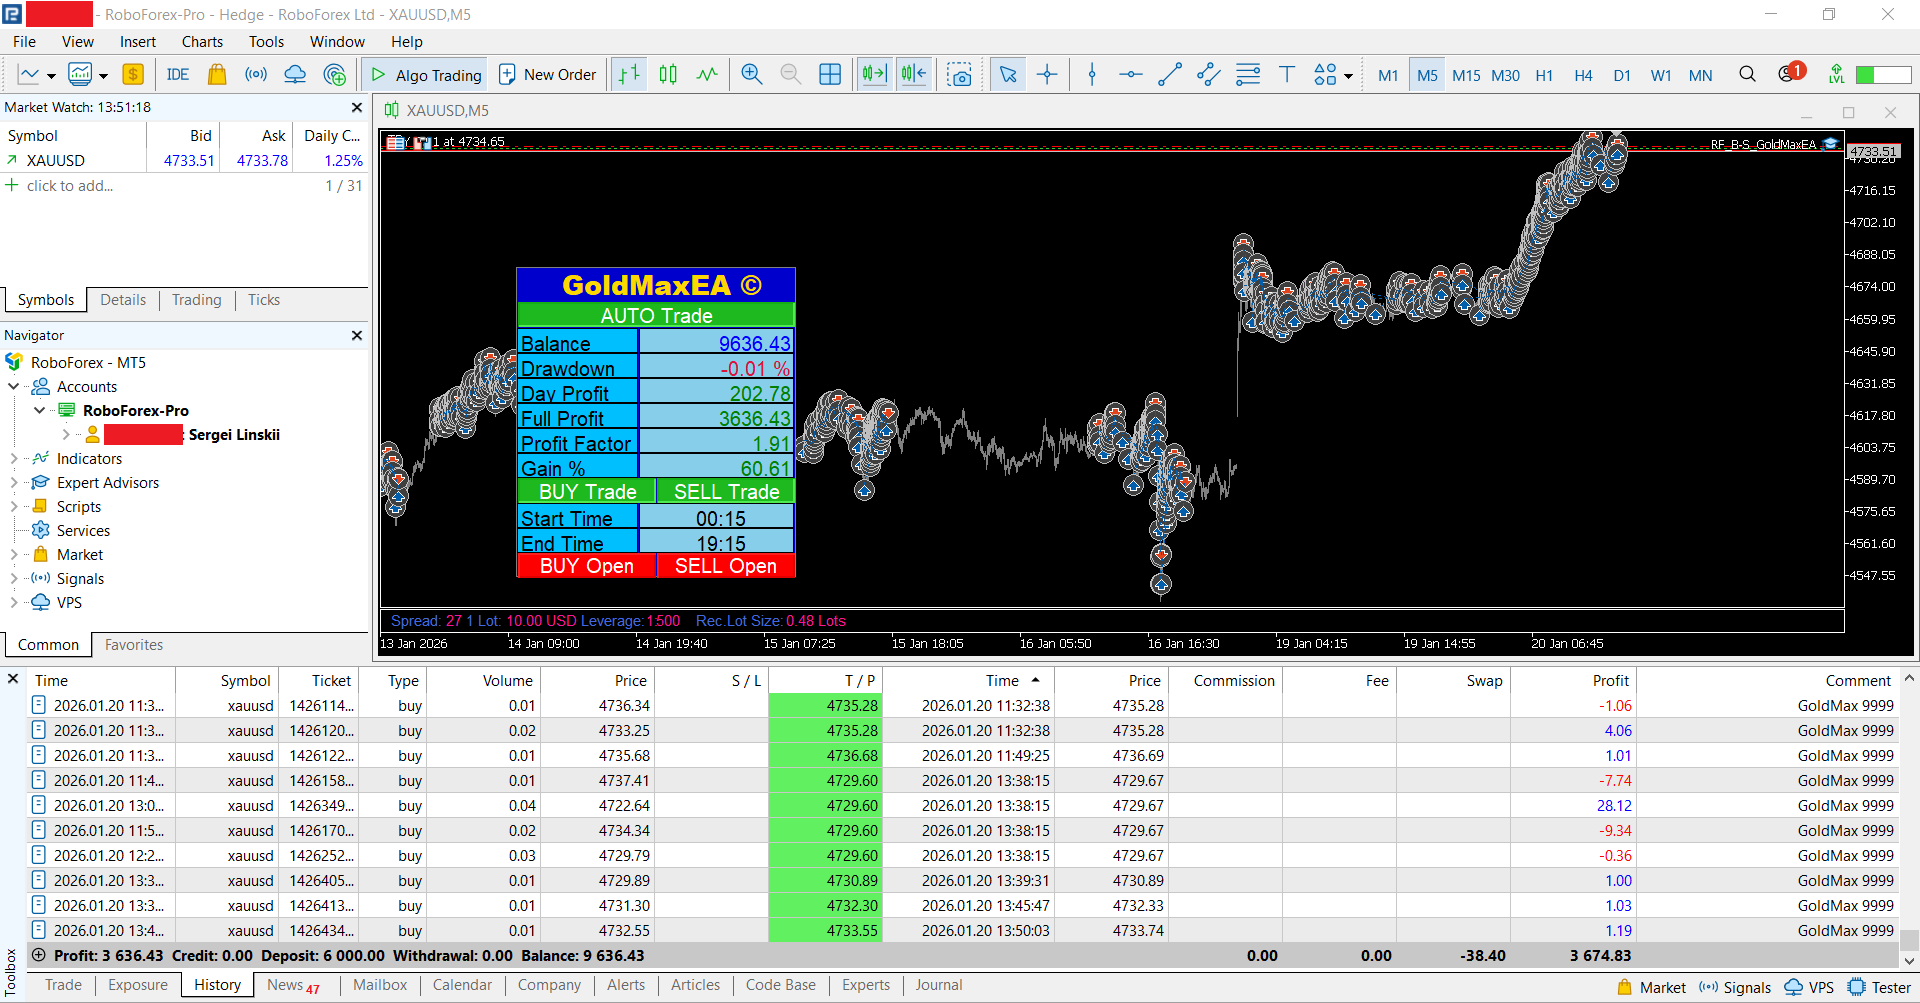Image resolution: width=1920 pixels, height=1003 pixels.
Task: Open the MetaEditor IDE
Action: (178, 75)
